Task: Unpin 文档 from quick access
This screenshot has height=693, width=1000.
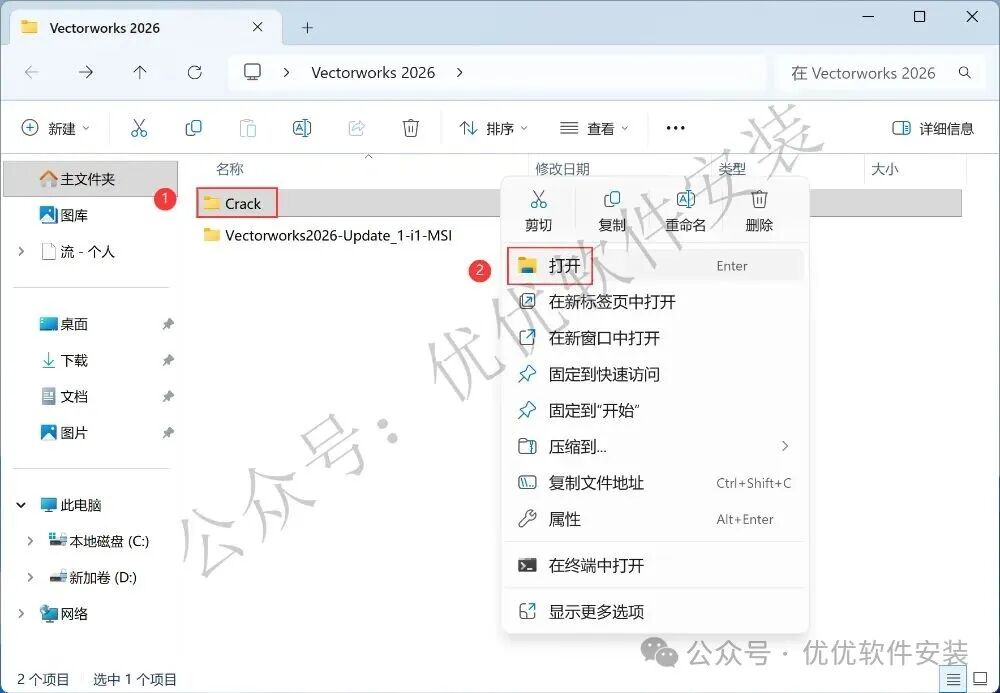Action: tap(168, 397)
